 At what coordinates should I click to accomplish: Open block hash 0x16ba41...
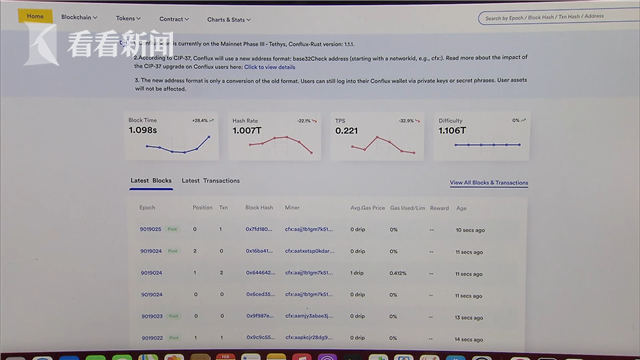point(259,251)
